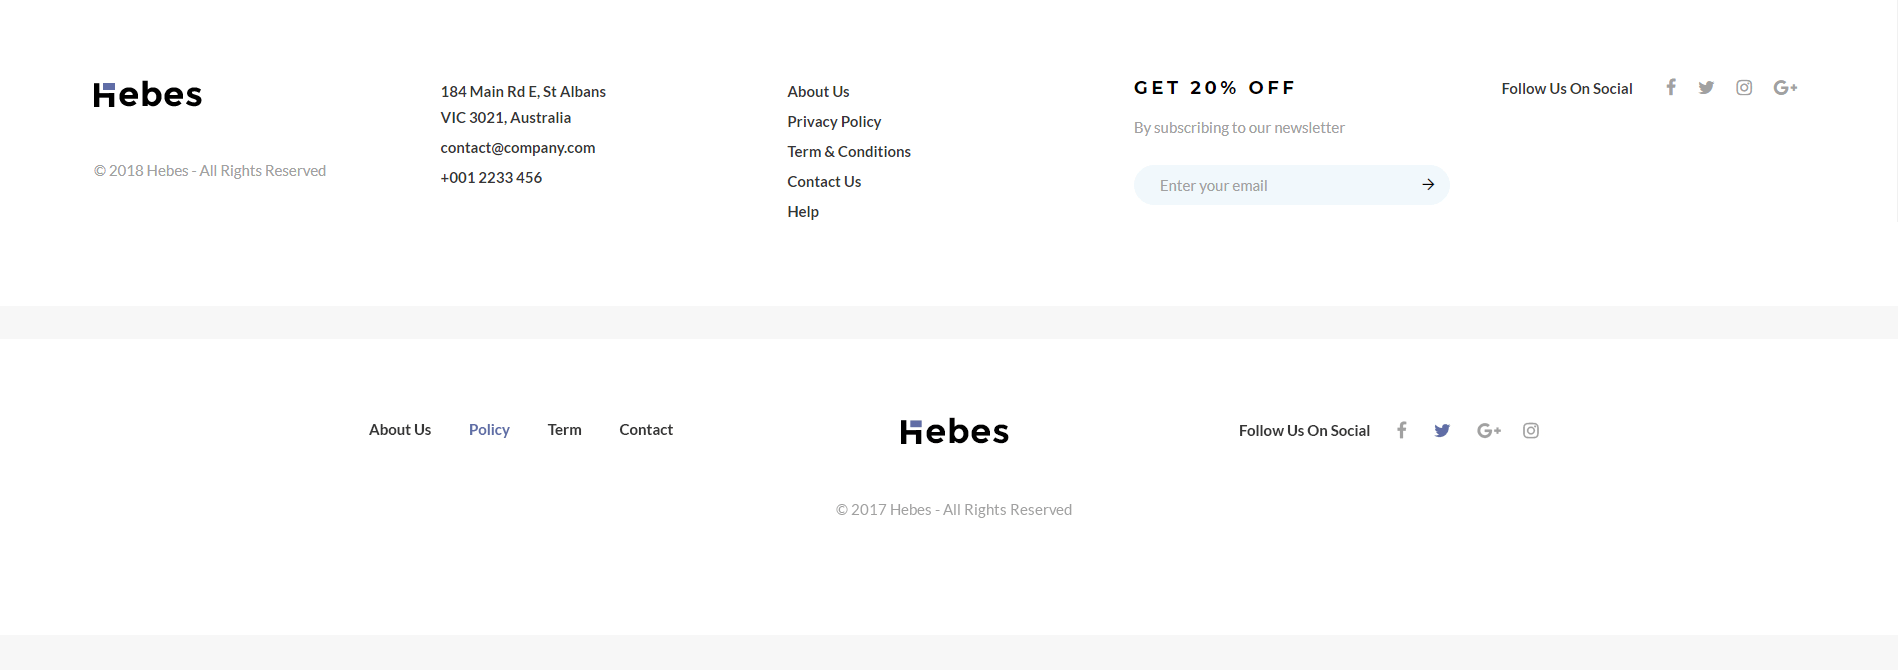Click Facebook icon in lower footer
Screen dimensions: 1898x670
pyautogui.click(x=1402, y=430)
